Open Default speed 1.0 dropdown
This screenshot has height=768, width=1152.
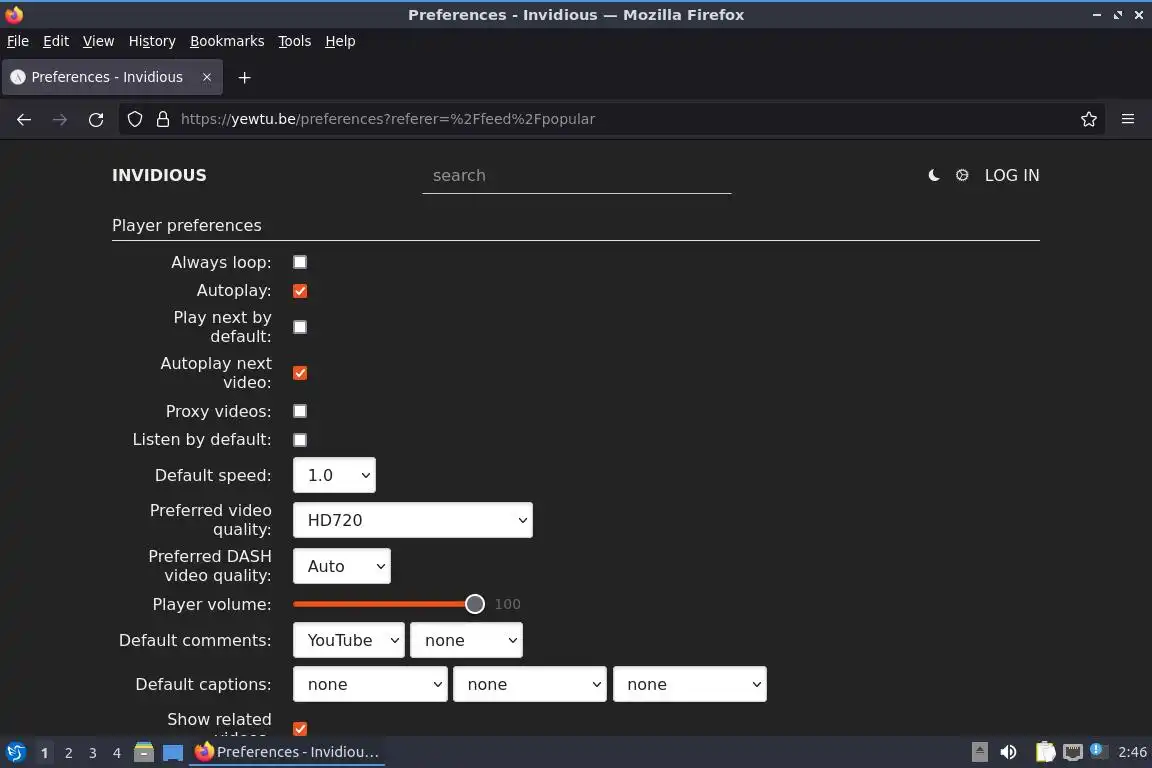point(334,475)
